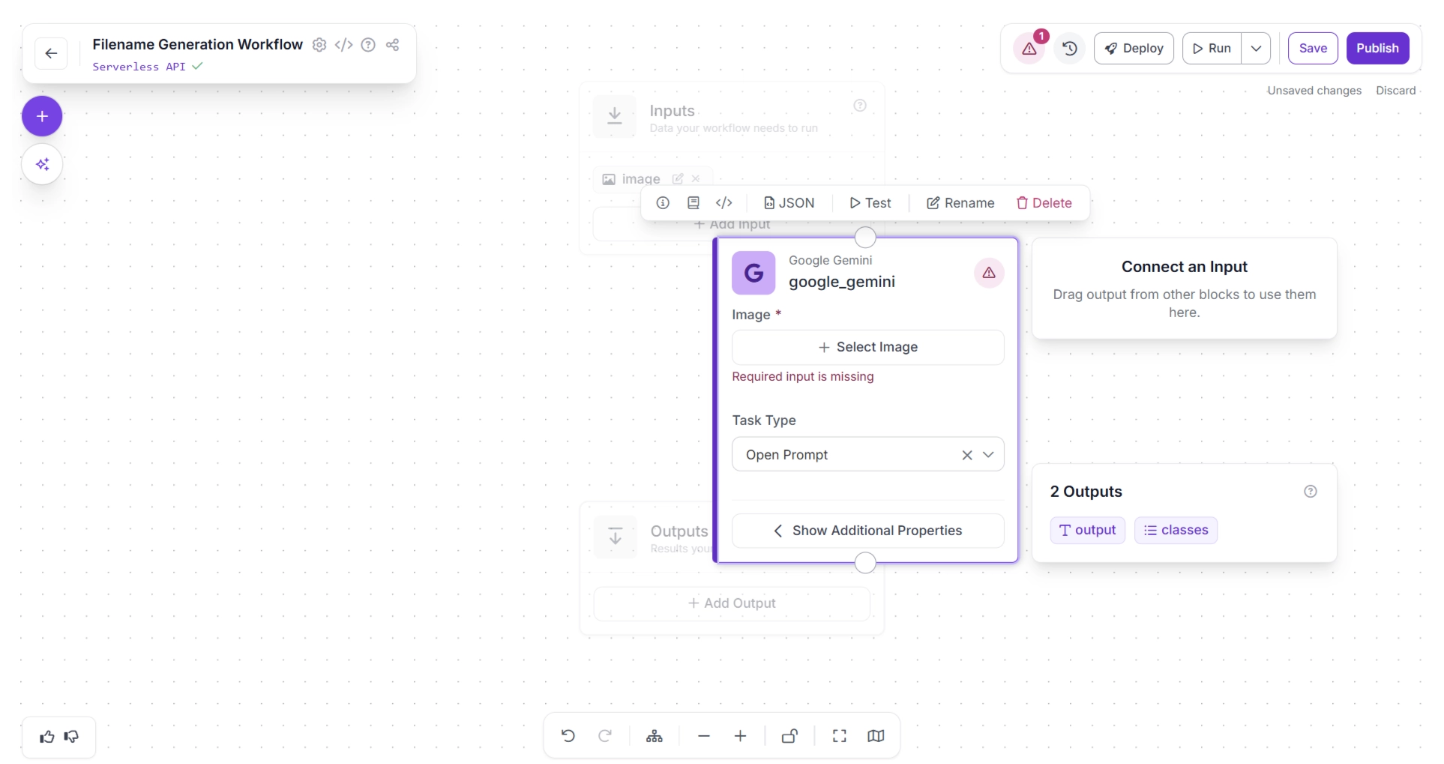This screenshot has width=1444, height=764.
Task: Toggle the canvas lock icon
Action: 789,736
